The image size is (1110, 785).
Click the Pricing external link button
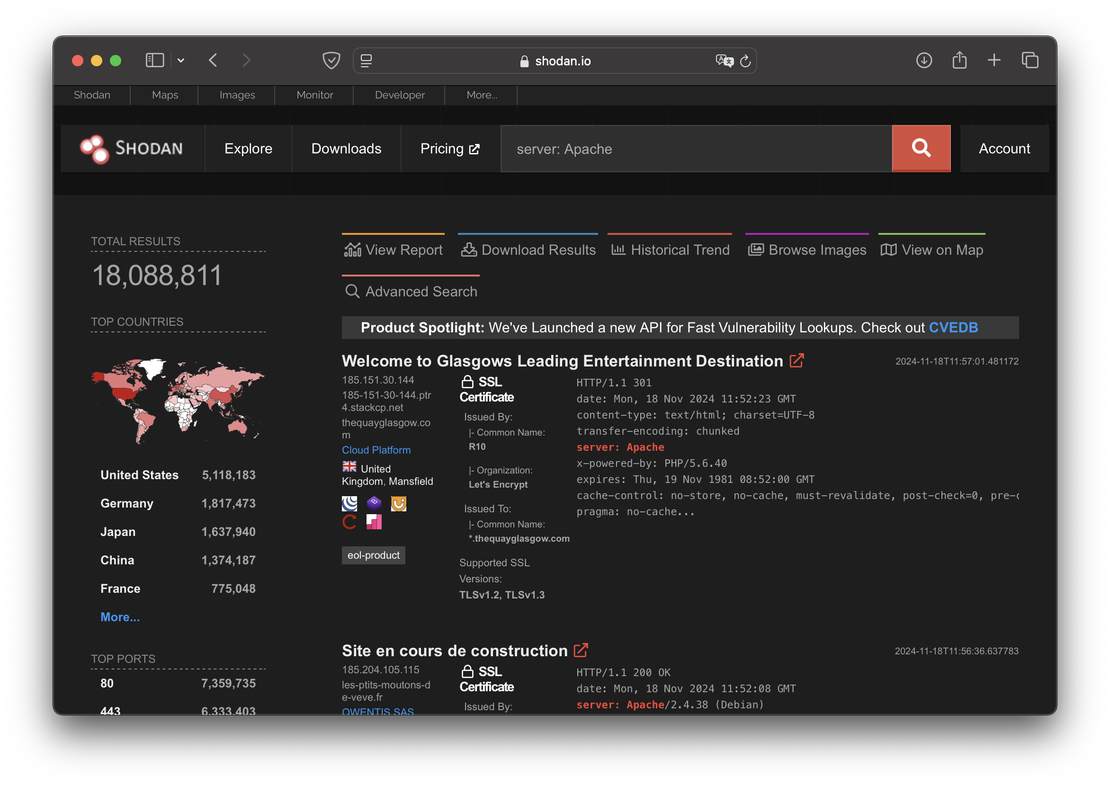pos(449,148)
